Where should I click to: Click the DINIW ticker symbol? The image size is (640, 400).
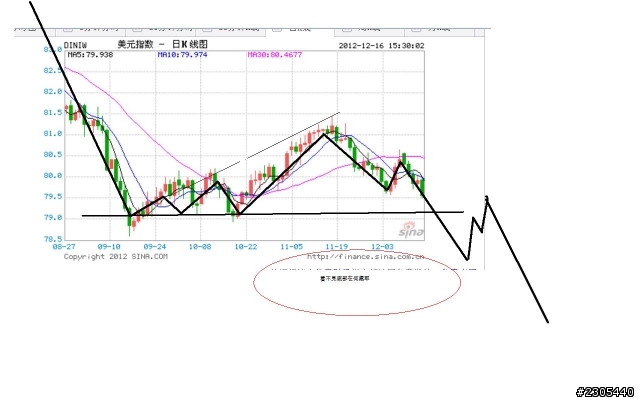pos(75,45)
